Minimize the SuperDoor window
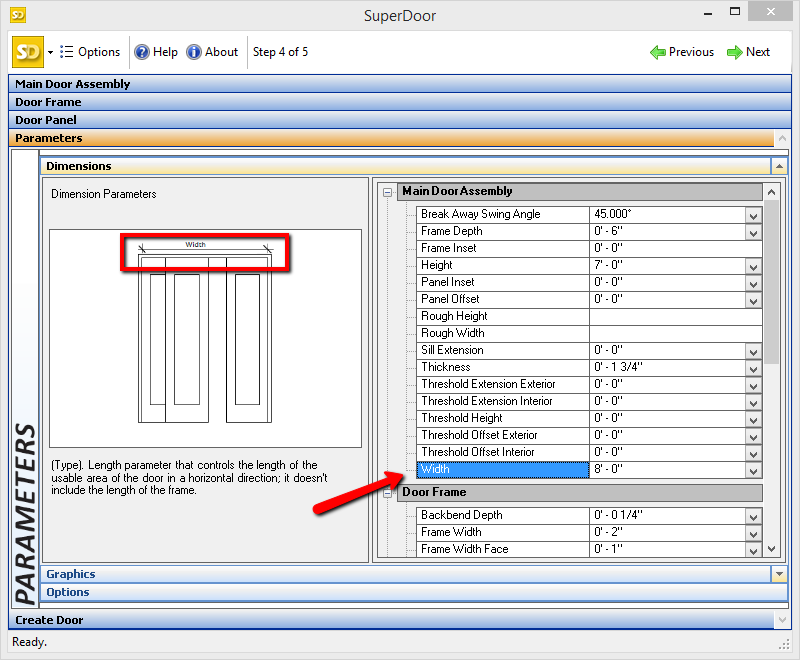Screen dimensions: 800x660 pos(708,13)
